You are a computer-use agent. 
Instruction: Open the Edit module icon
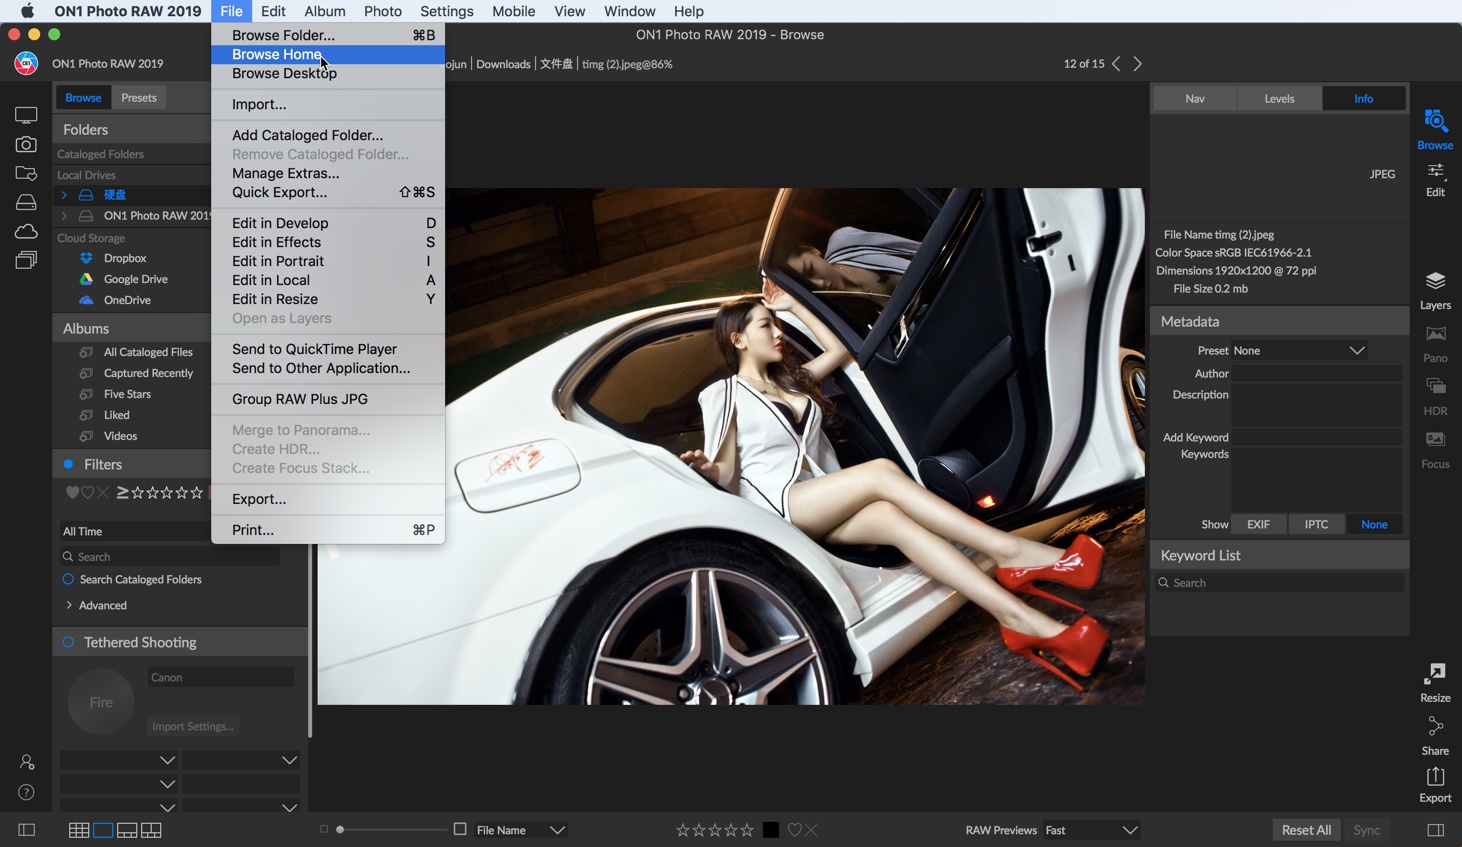(1435, 171)
